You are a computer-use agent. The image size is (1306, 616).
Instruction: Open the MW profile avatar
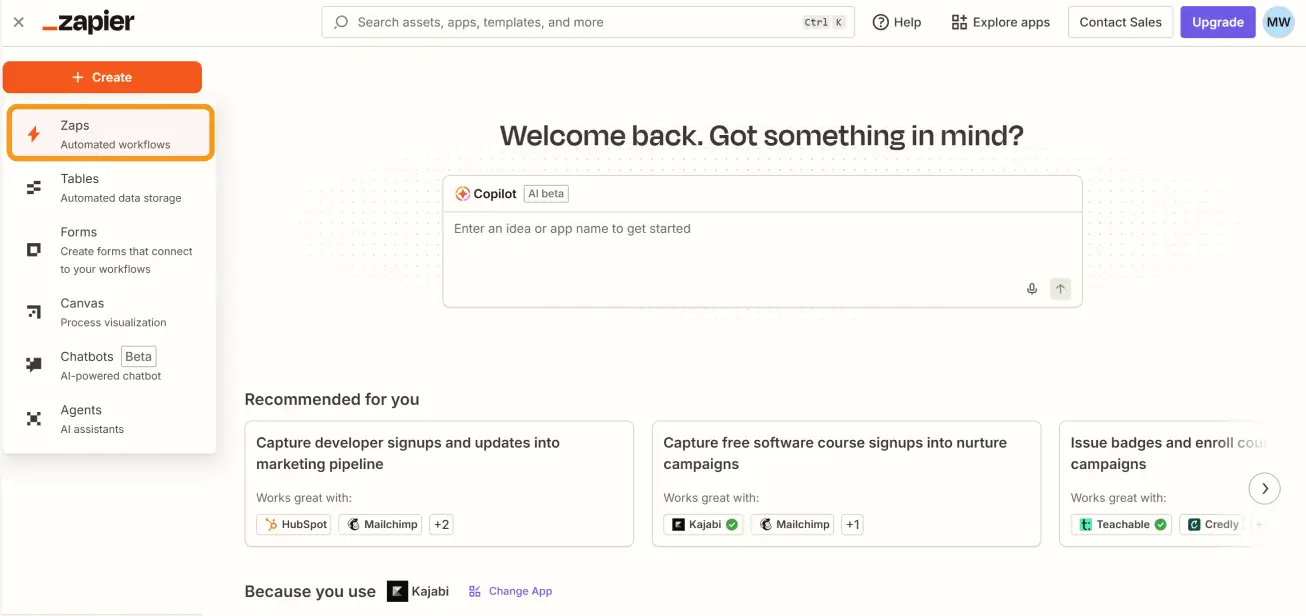[1278, 22]
